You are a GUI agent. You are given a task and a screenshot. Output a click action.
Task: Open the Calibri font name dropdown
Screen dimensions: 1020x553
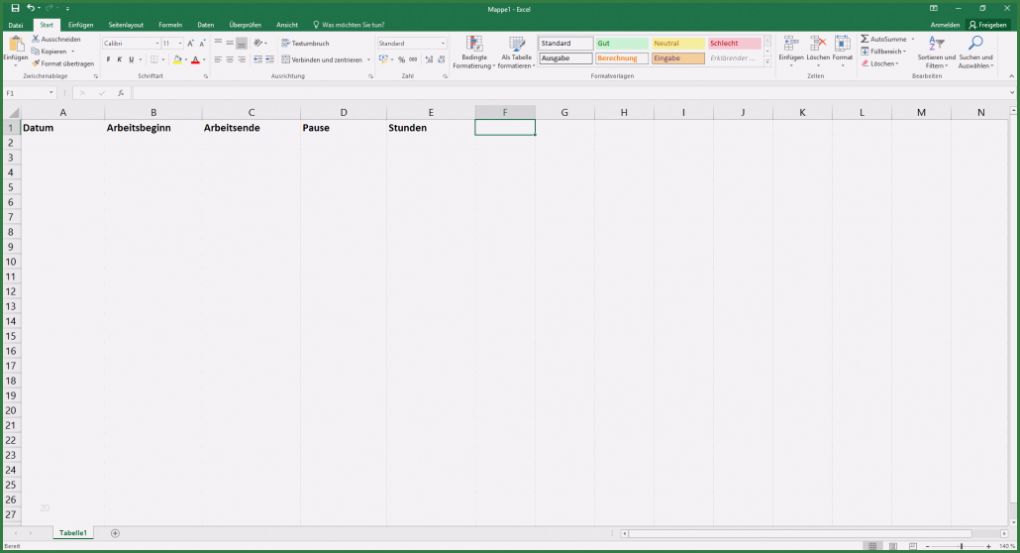[x=157, y=44]
